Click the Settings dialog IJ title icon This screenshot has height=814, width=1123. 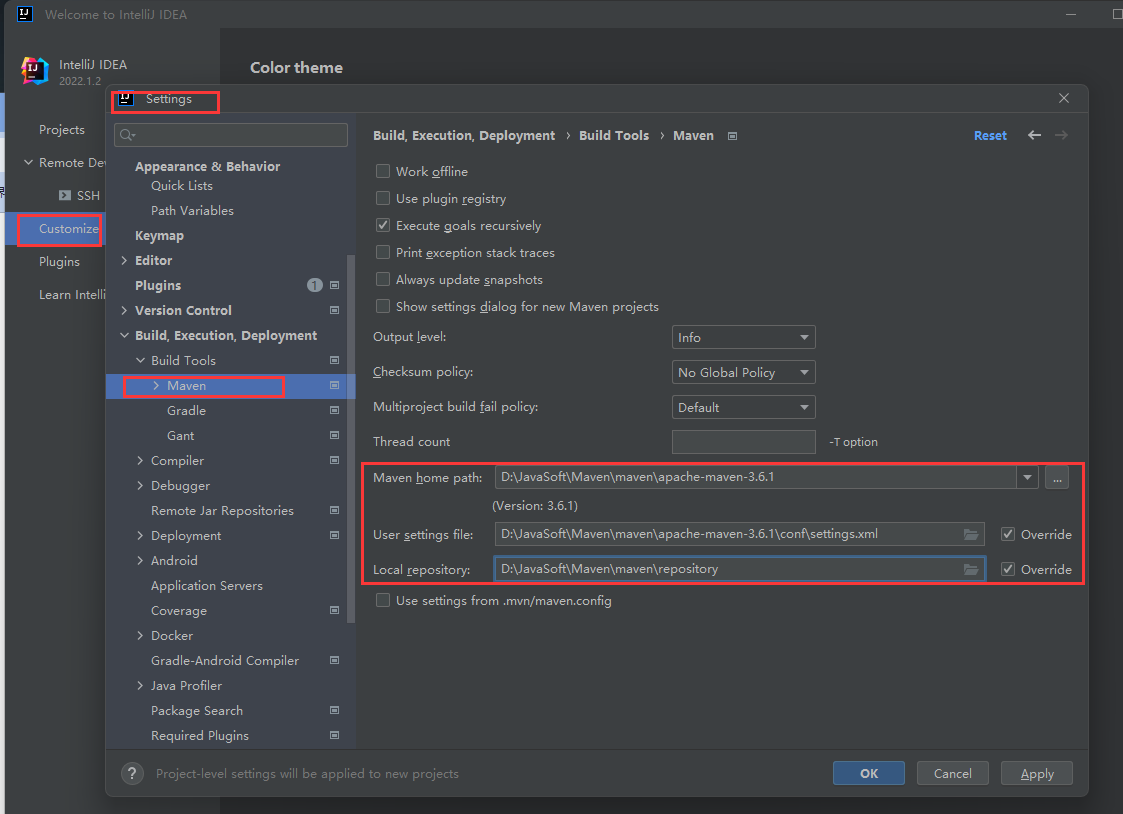tap(125, 99)
